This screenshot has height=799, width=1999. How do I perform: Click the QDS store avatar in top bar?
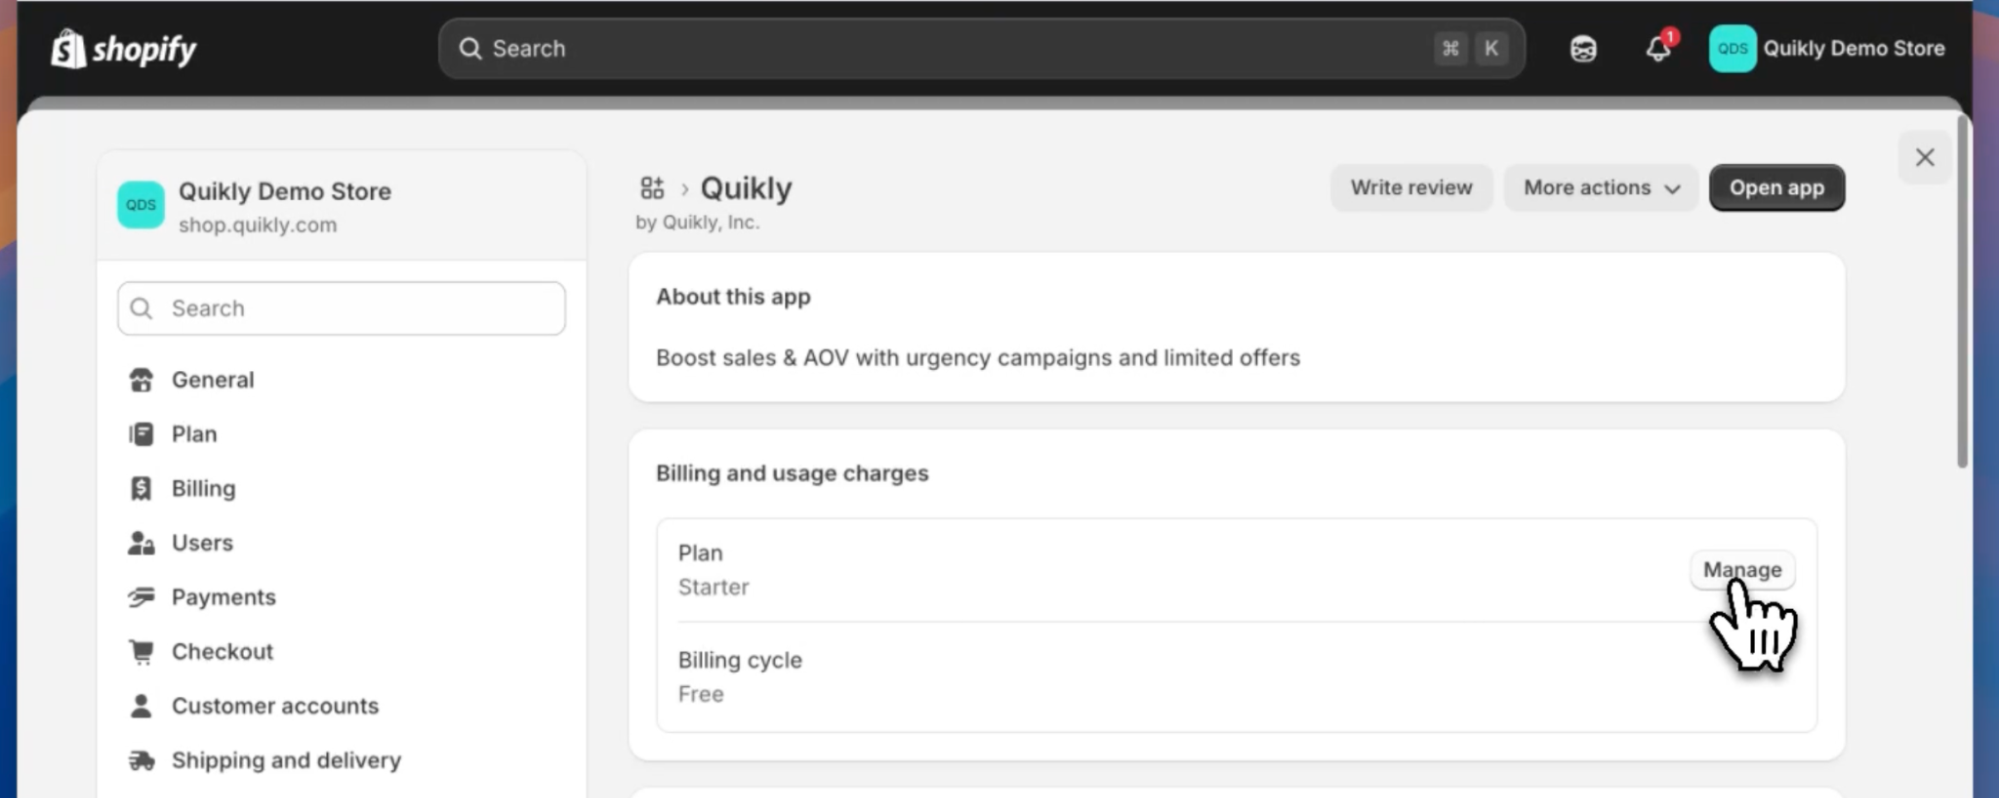pos(1732,48)
